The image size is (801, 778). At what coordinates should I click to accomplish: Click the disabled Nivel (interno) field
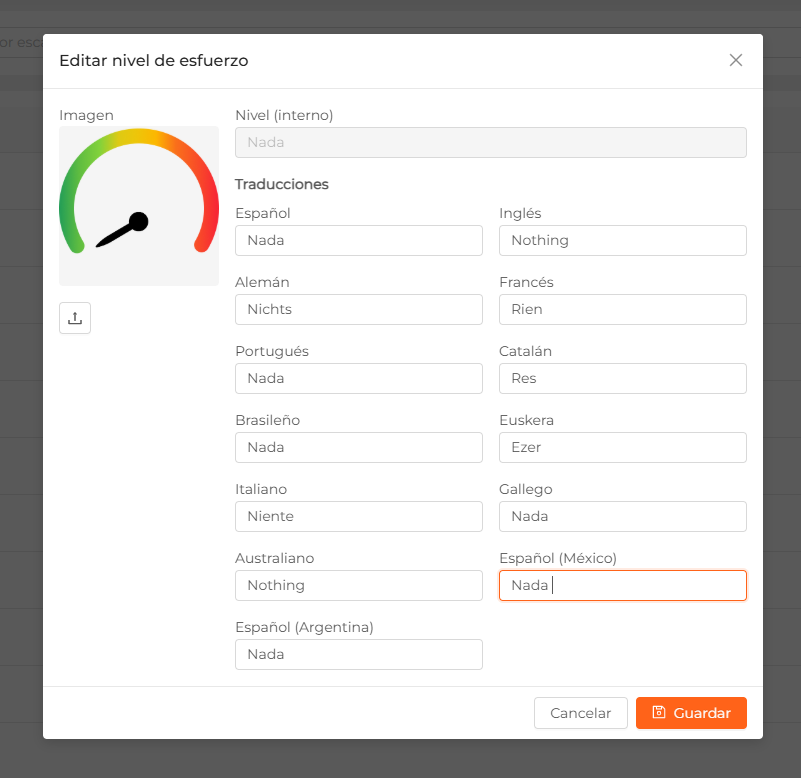pyautogui.click(x=490, y=142)
